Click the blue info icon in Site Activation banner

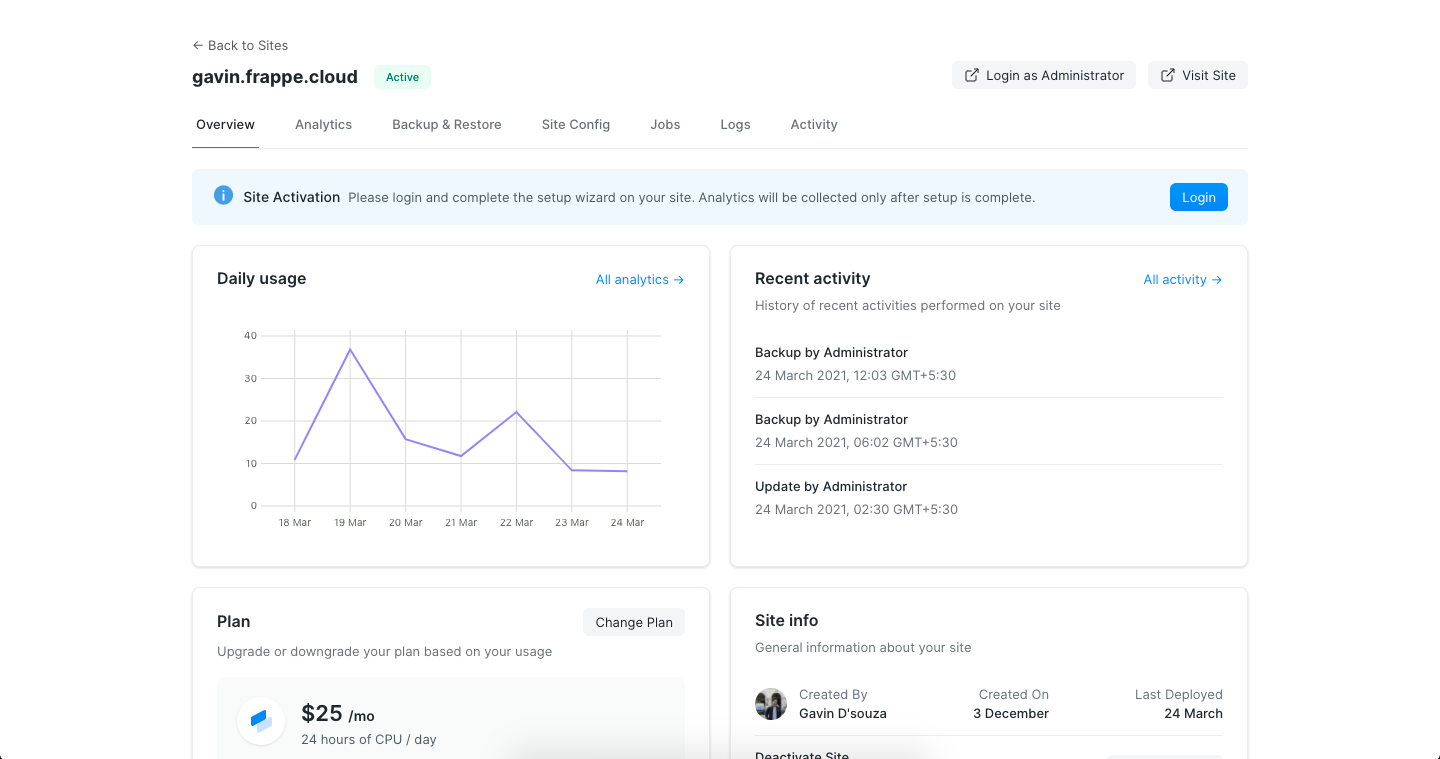pos(224,196)
